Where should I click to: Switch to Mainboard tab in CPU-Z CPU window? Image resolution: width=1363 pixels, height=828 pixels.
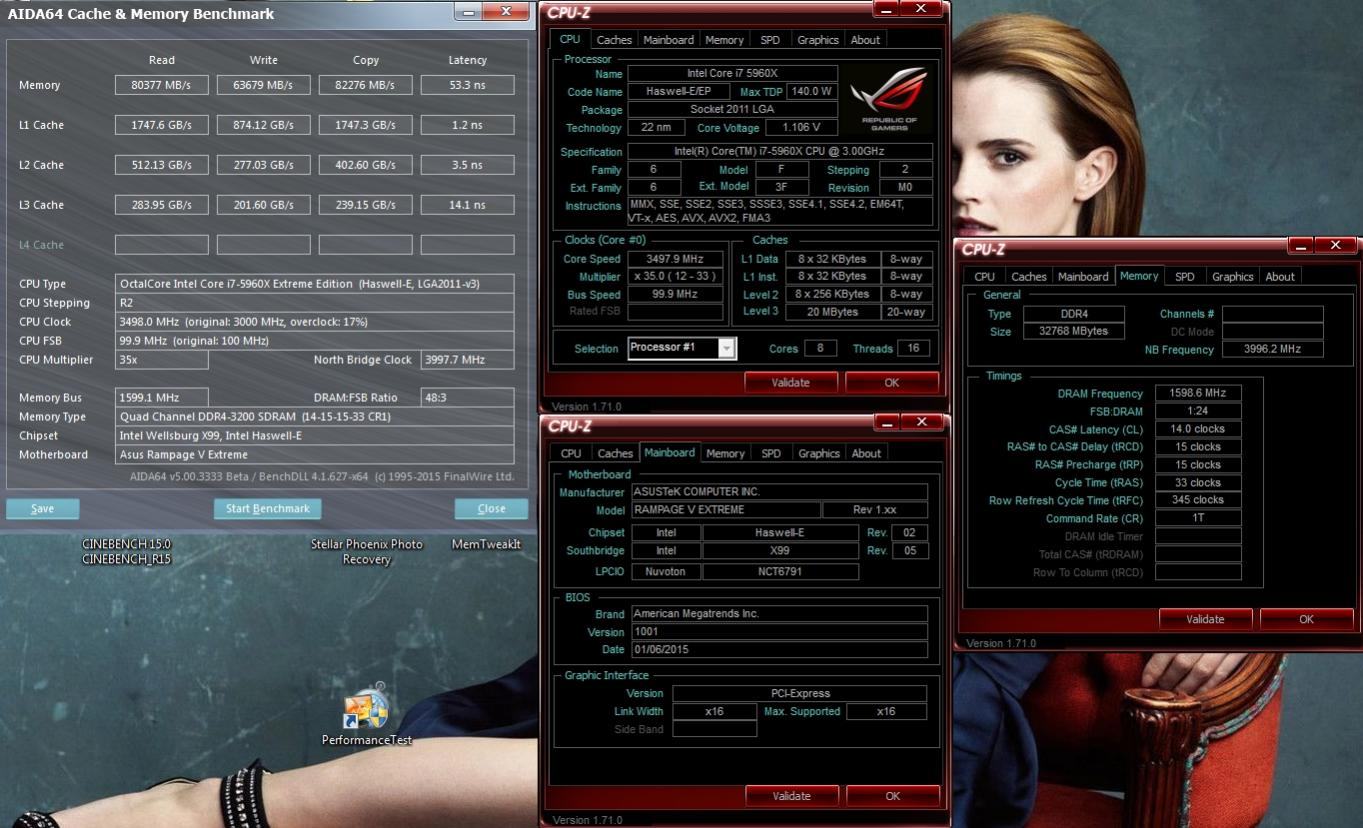tap(668, 40)
